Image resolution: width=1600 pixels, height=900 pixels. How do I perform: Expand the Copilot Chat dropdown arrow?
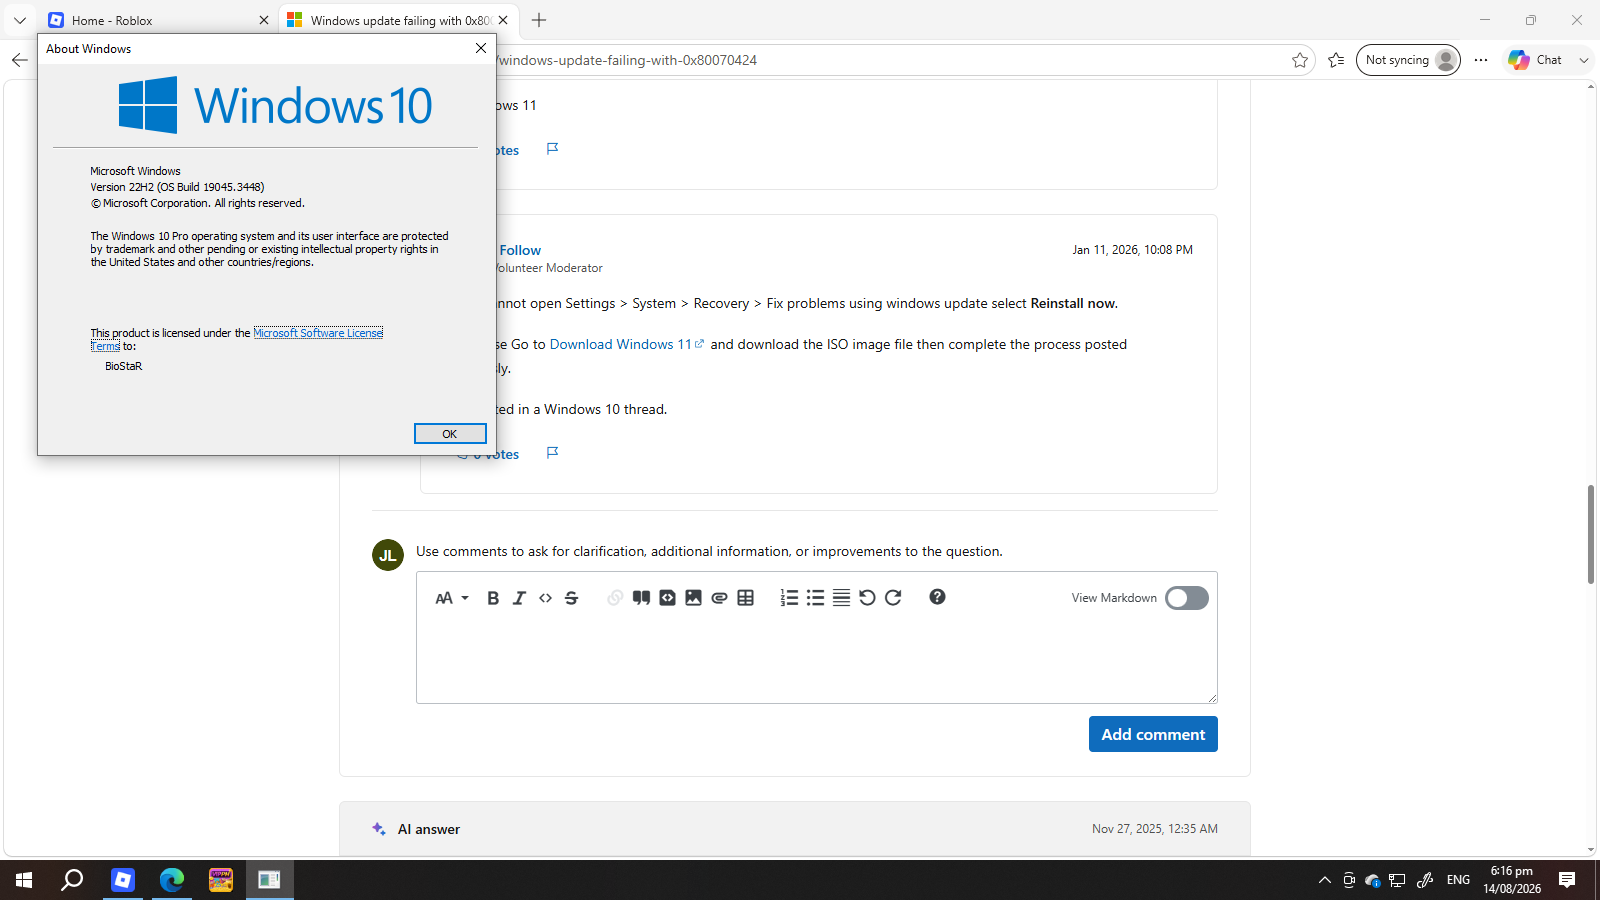click(x=1584, y=60)
